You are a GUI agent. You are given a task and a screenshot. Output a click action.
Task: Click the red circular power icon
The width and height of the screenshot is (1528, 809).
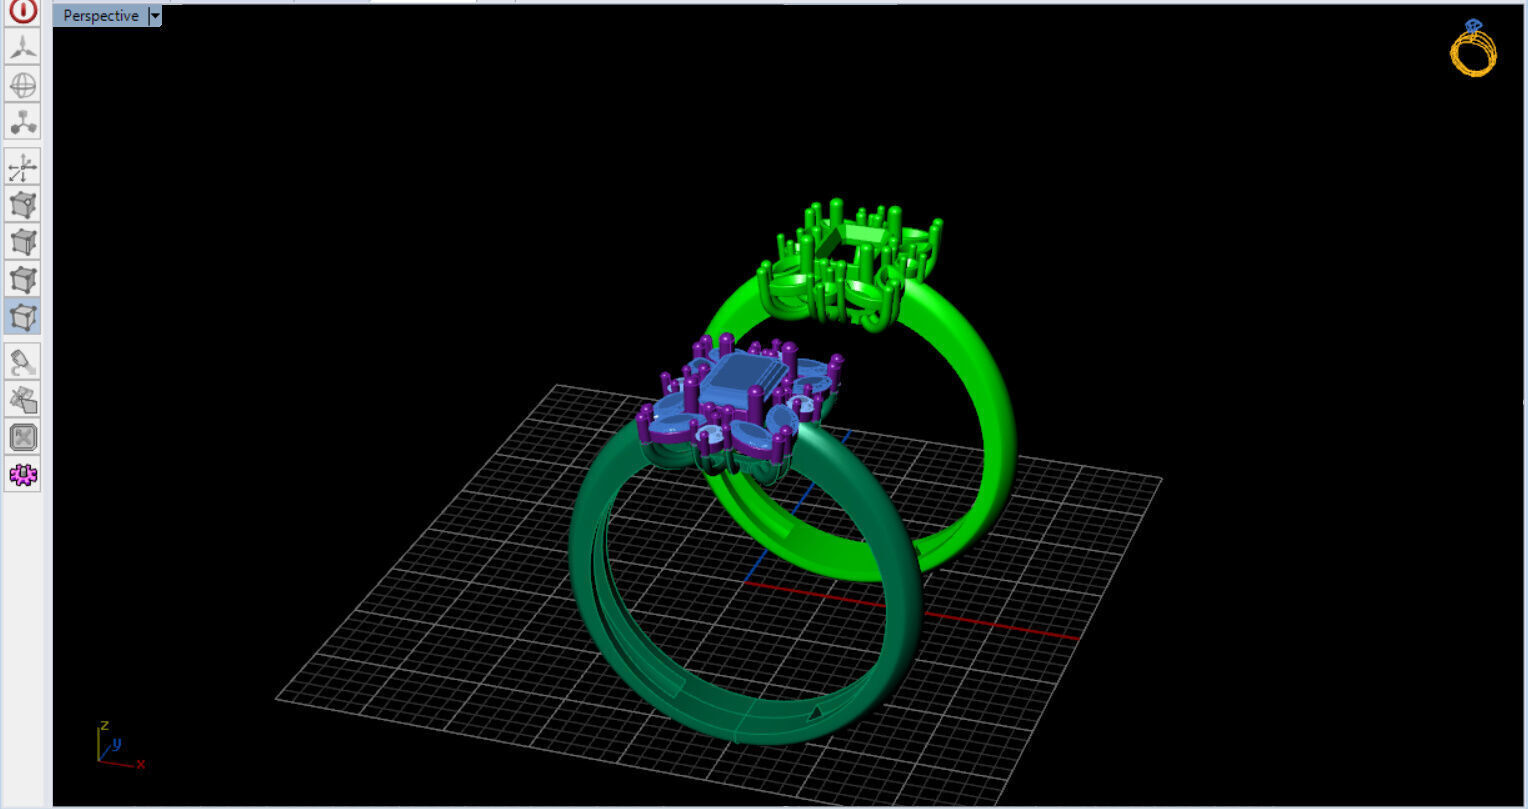point(23,11)
